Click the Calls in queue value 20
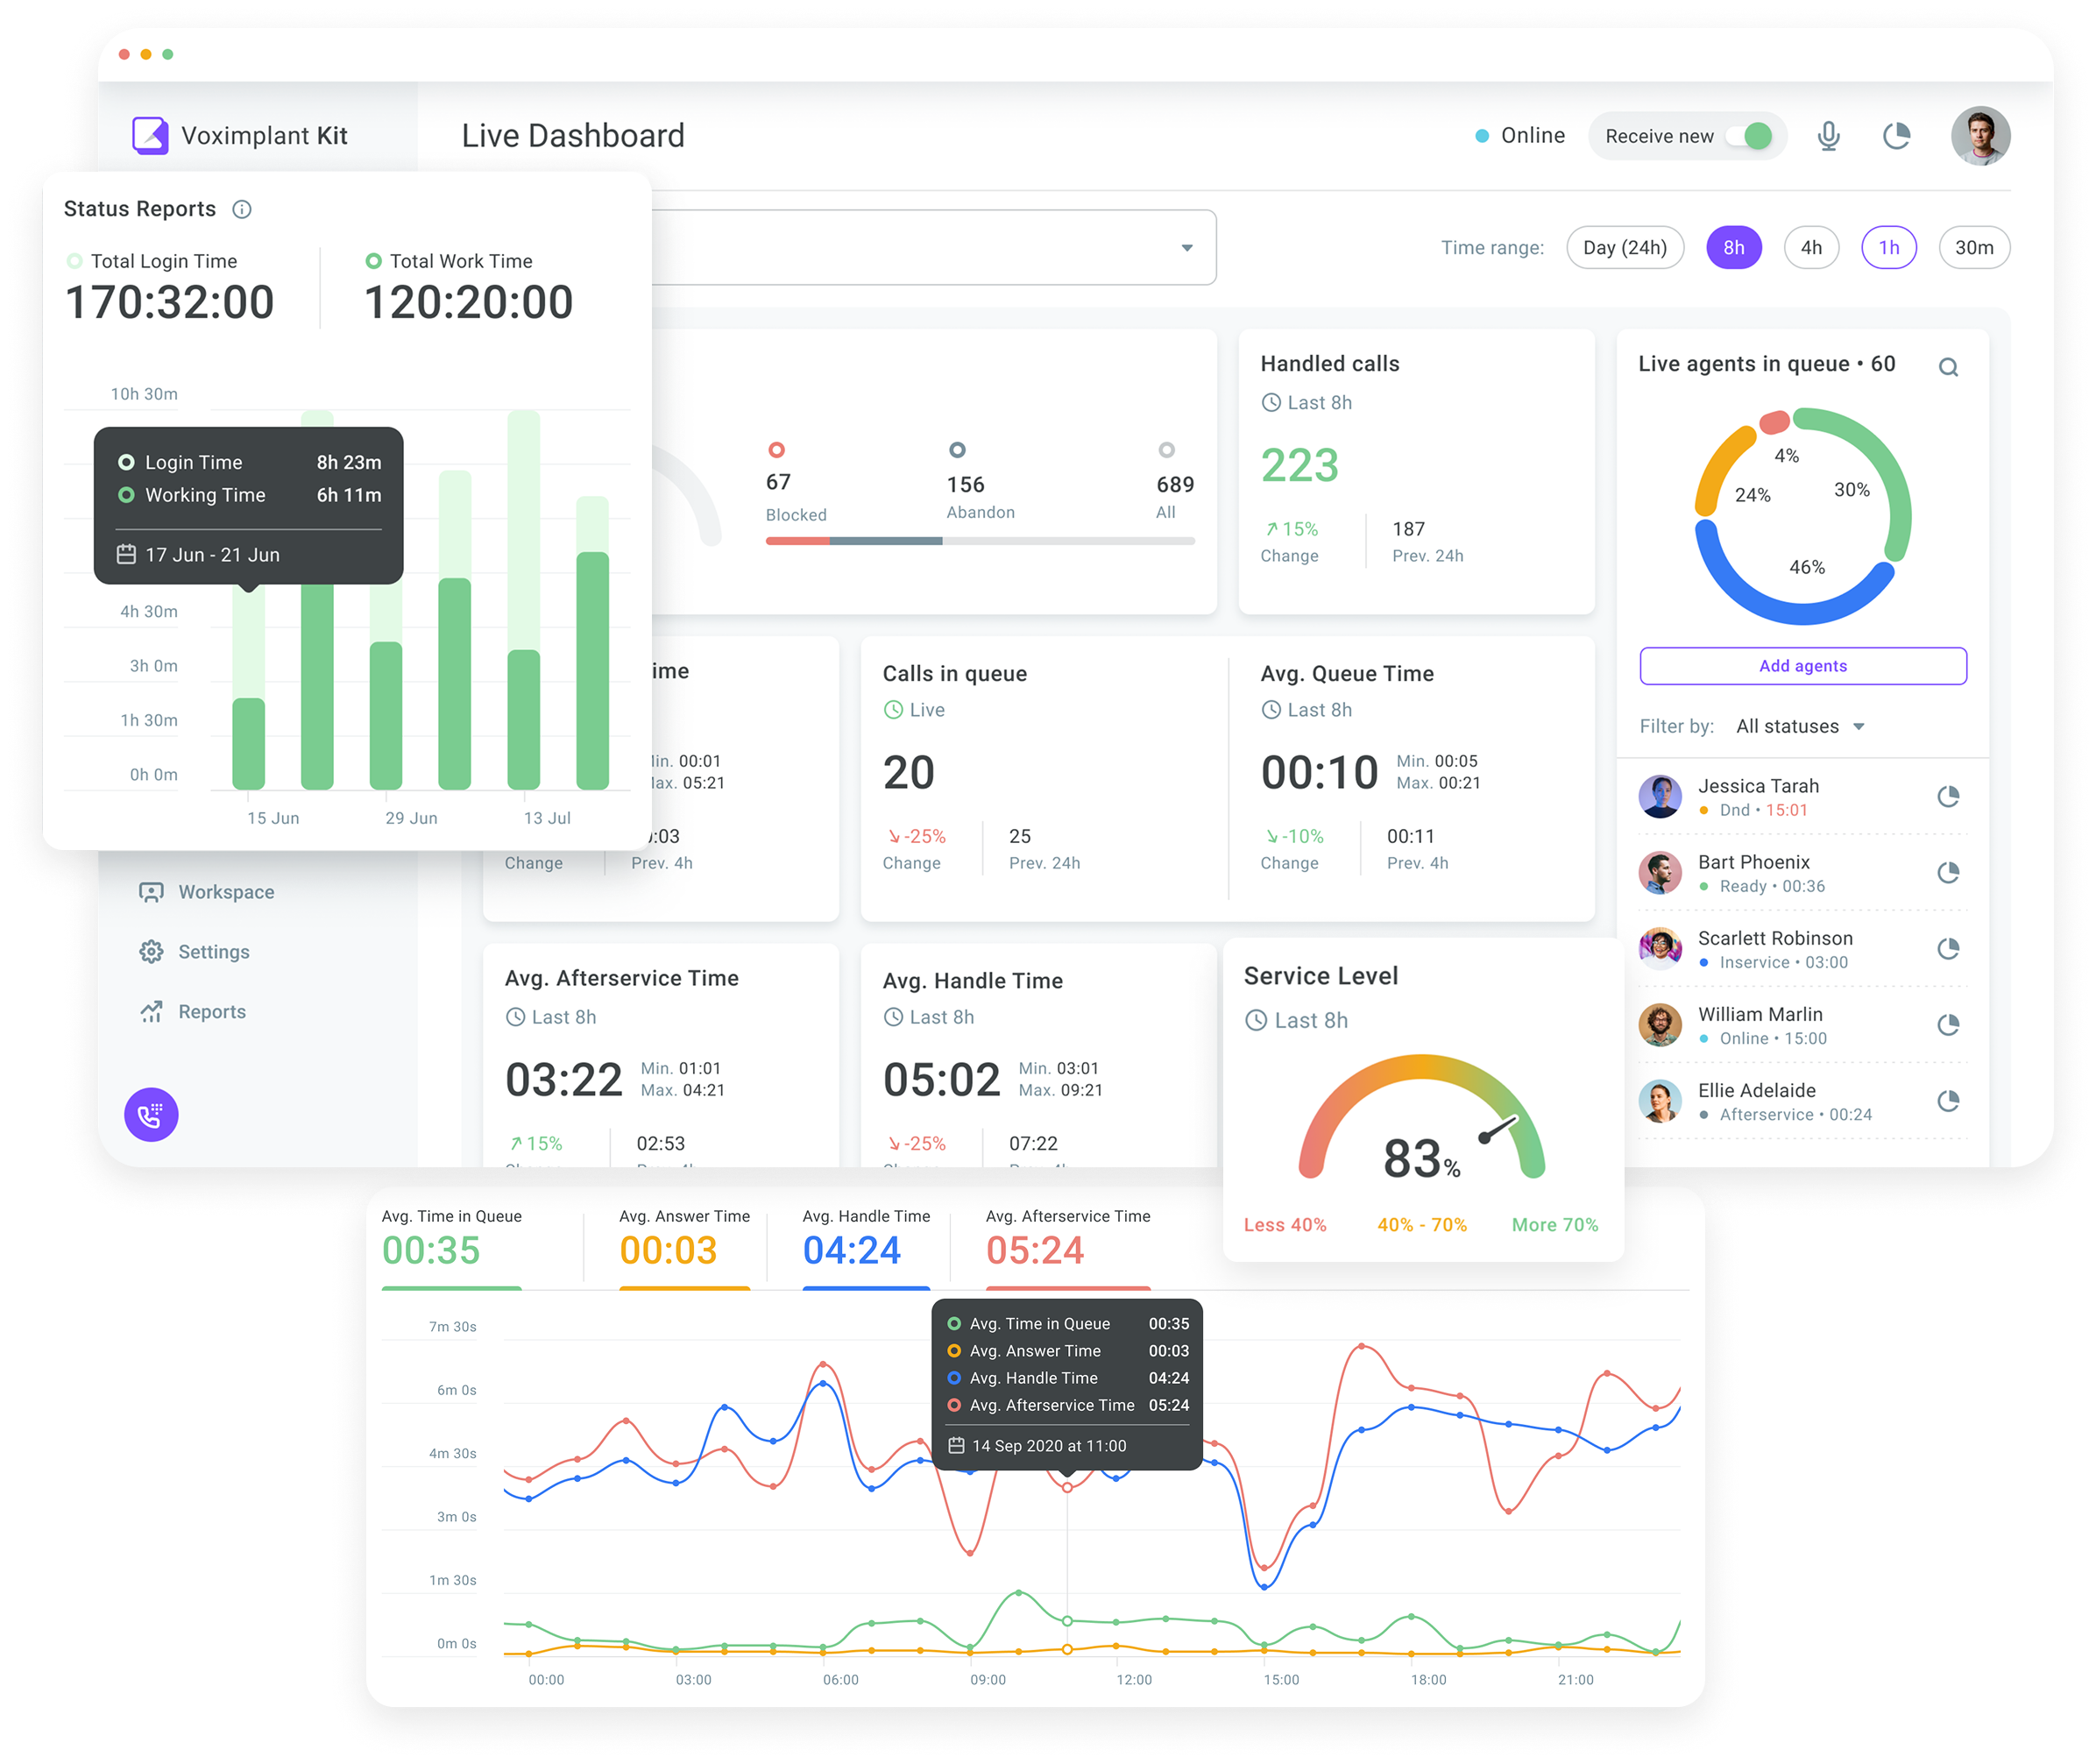The height and width of the screenshot is (1764, 2096). (908, 772)
